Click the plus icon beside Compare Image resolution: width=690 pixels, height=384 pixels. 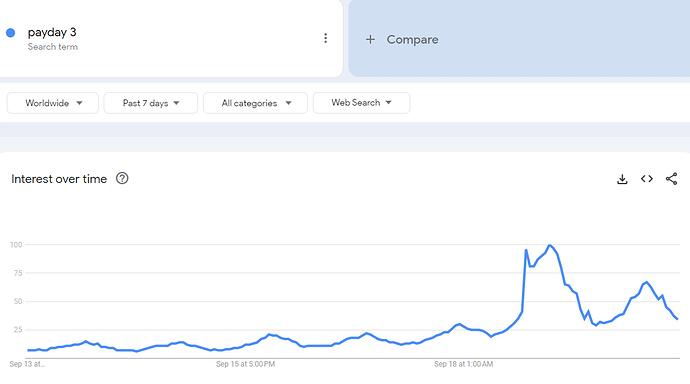point(371,40)
